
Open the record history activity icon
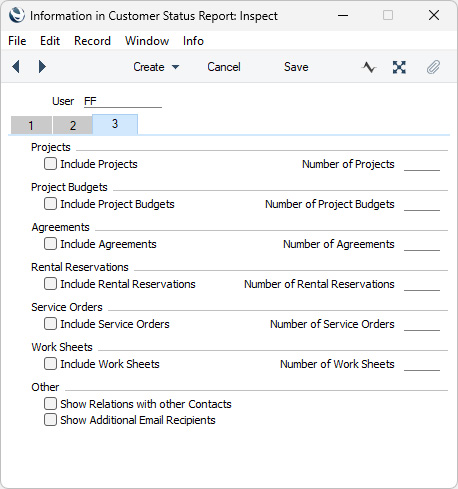(x=369, y=67)
